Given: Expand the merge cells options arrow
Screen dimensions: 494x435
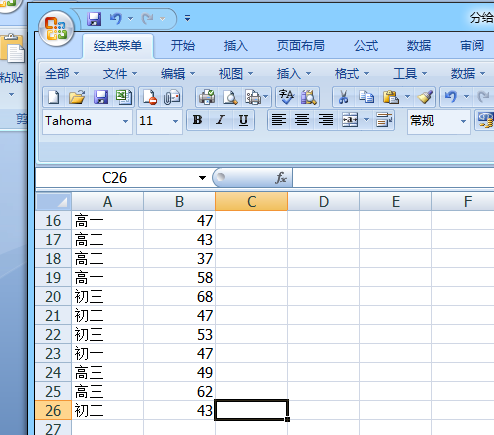Looking at the screenshot, I should point(366,120).
